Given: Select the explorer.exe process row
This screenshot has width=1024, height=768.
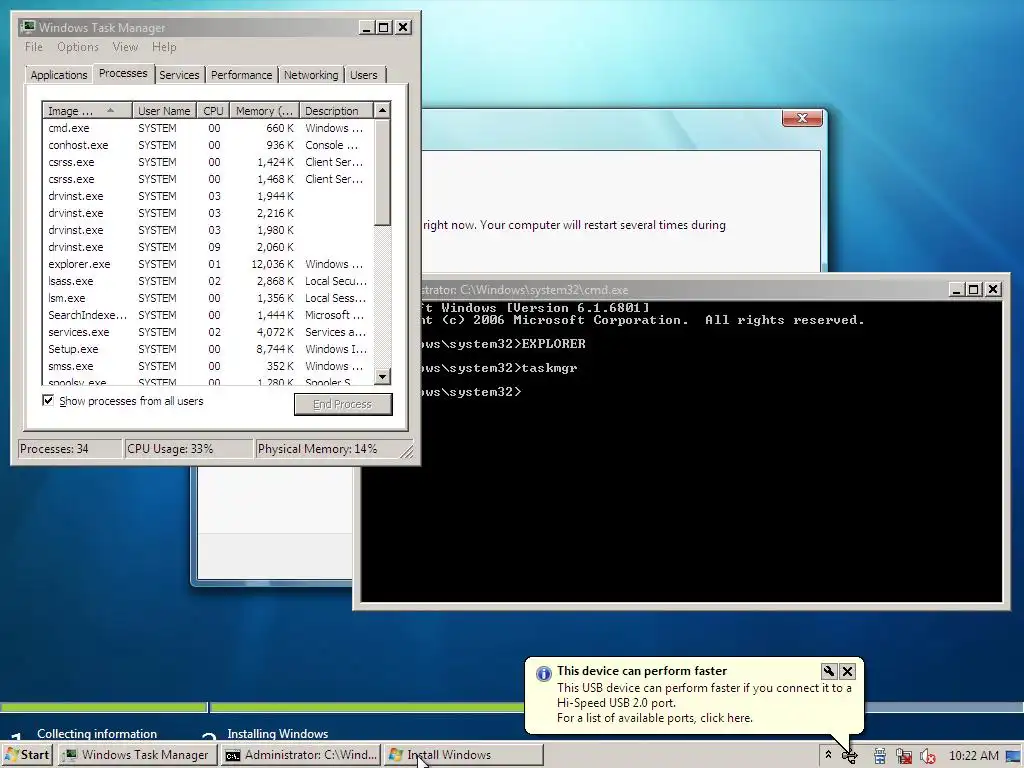Looking at the screenshot, I should tap(208, 264).
